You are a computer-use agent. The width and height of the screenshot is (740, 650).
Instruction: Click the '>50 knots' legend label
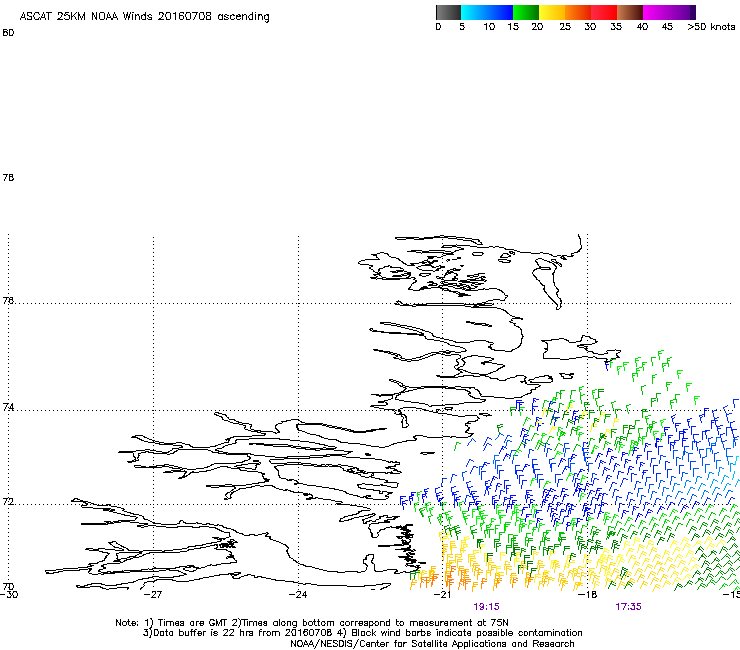711,27
